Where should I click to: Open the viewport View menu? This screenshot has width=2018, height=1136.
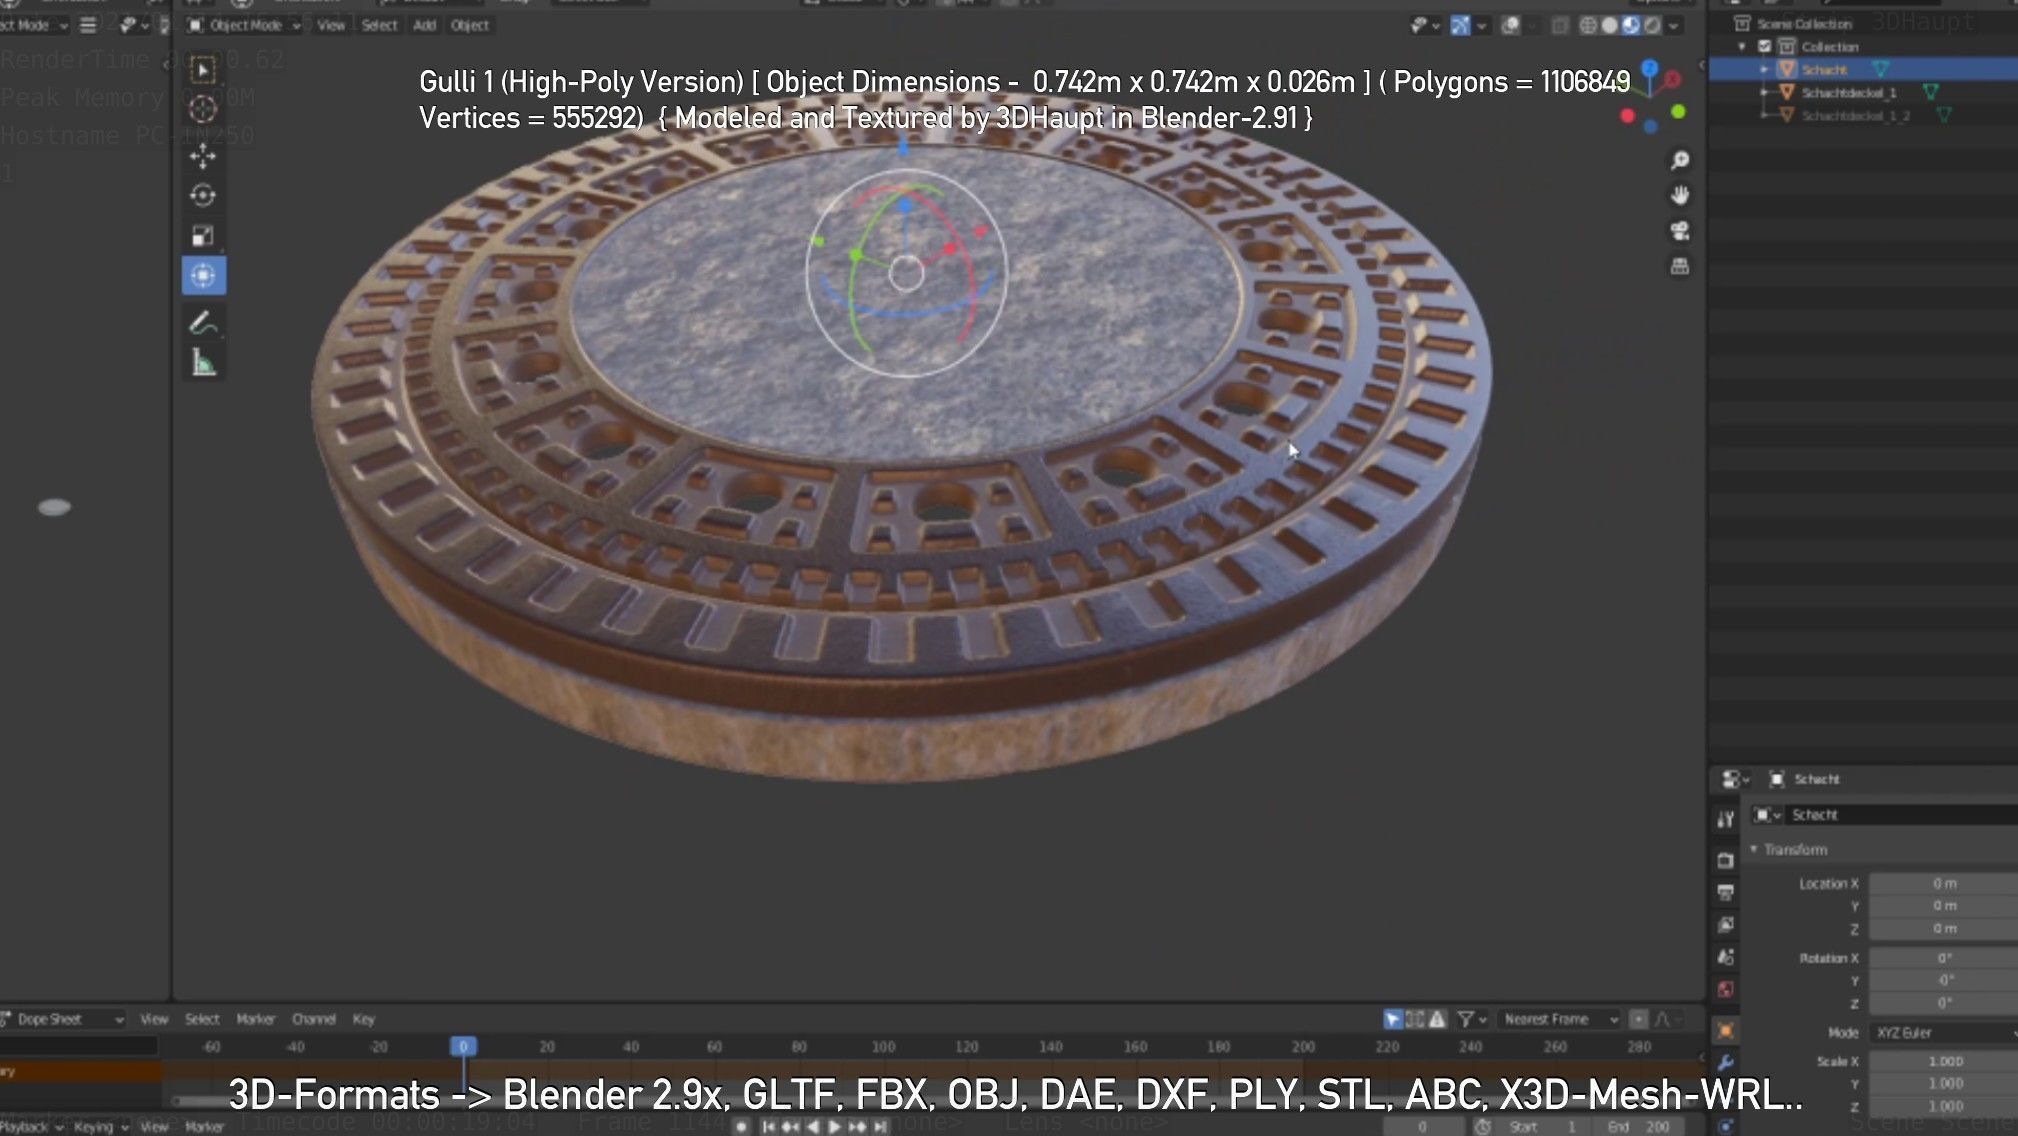331,25
